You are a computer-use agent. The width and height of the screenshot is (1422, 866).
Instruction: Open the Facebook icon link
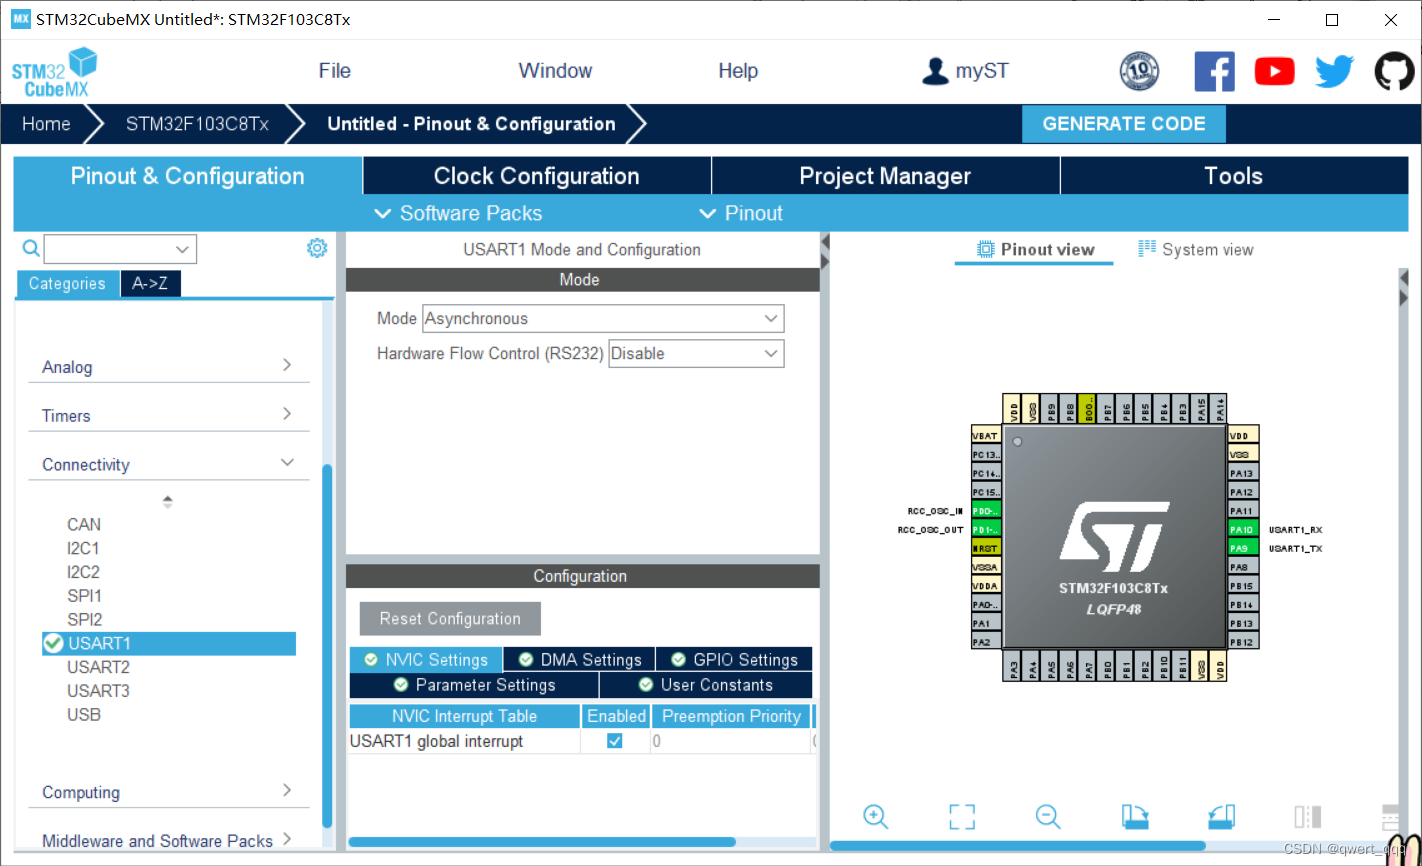tap(1214, 71)
